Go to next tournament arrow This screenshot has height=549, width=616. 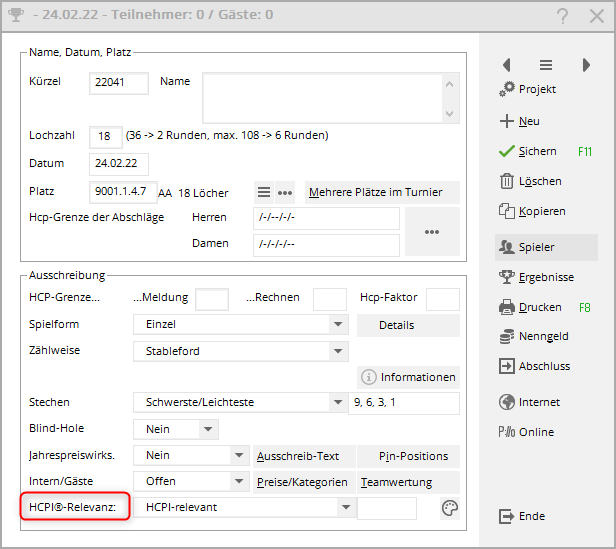pos(586,64)
